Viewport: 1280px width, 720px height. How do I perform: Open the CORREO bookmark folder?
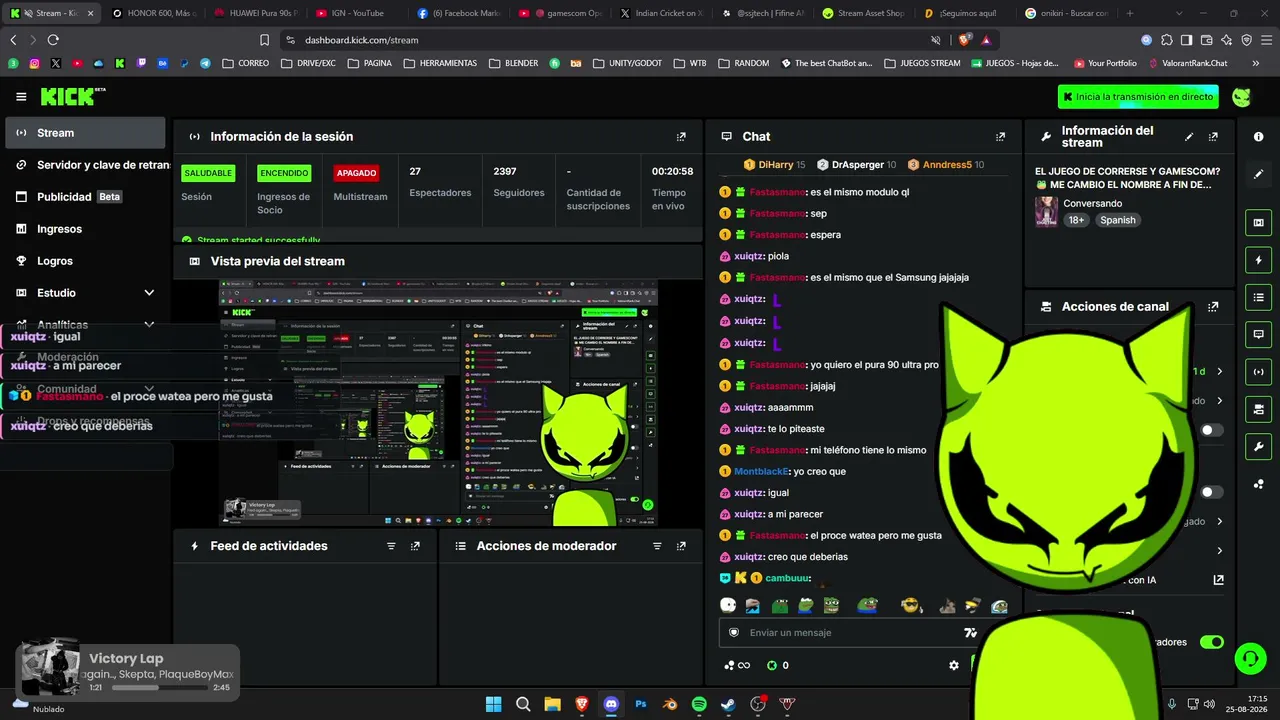tap(245, 63)
